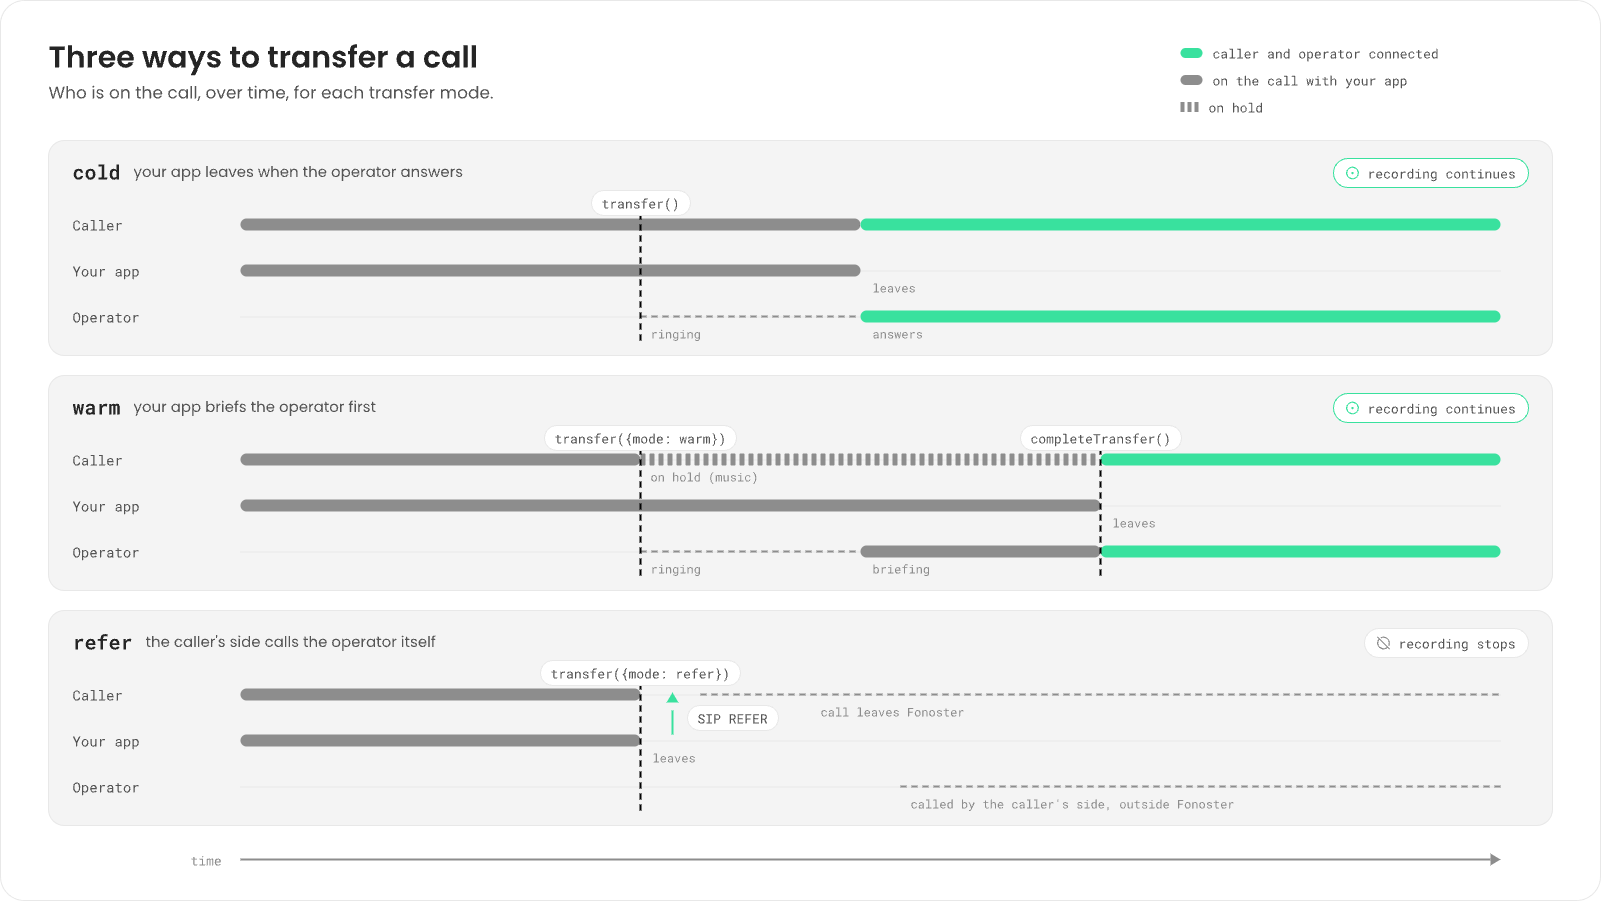Click the green SIP REFER upward arrow

tap(672, 713)
